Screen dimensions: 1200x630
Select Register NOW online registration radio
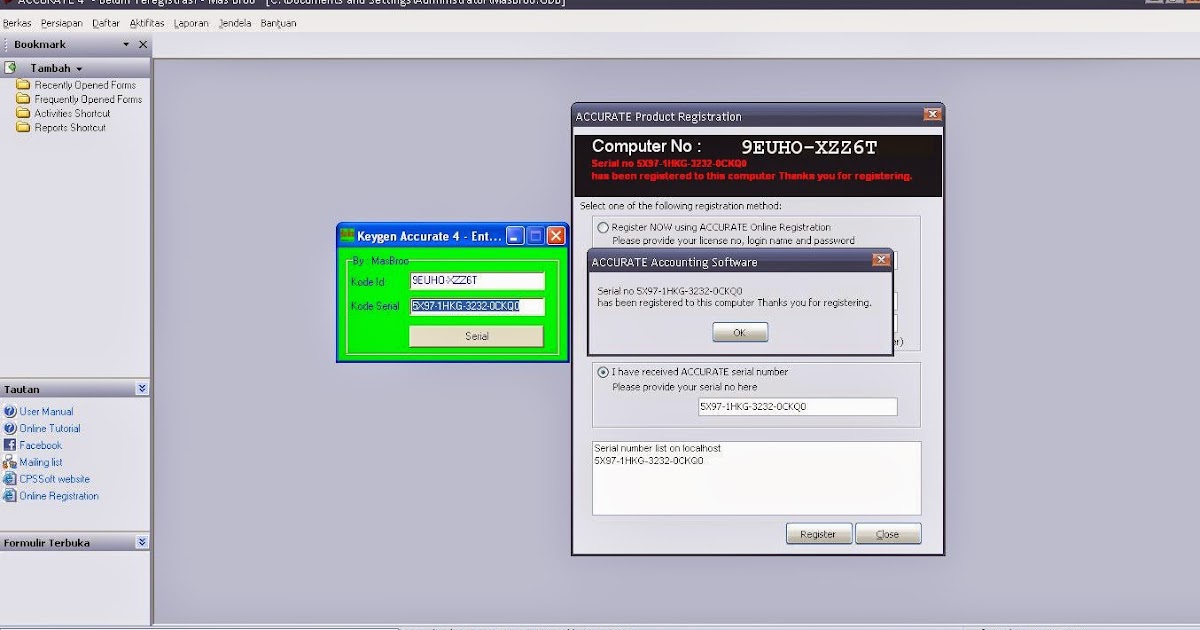pos(603,227)
